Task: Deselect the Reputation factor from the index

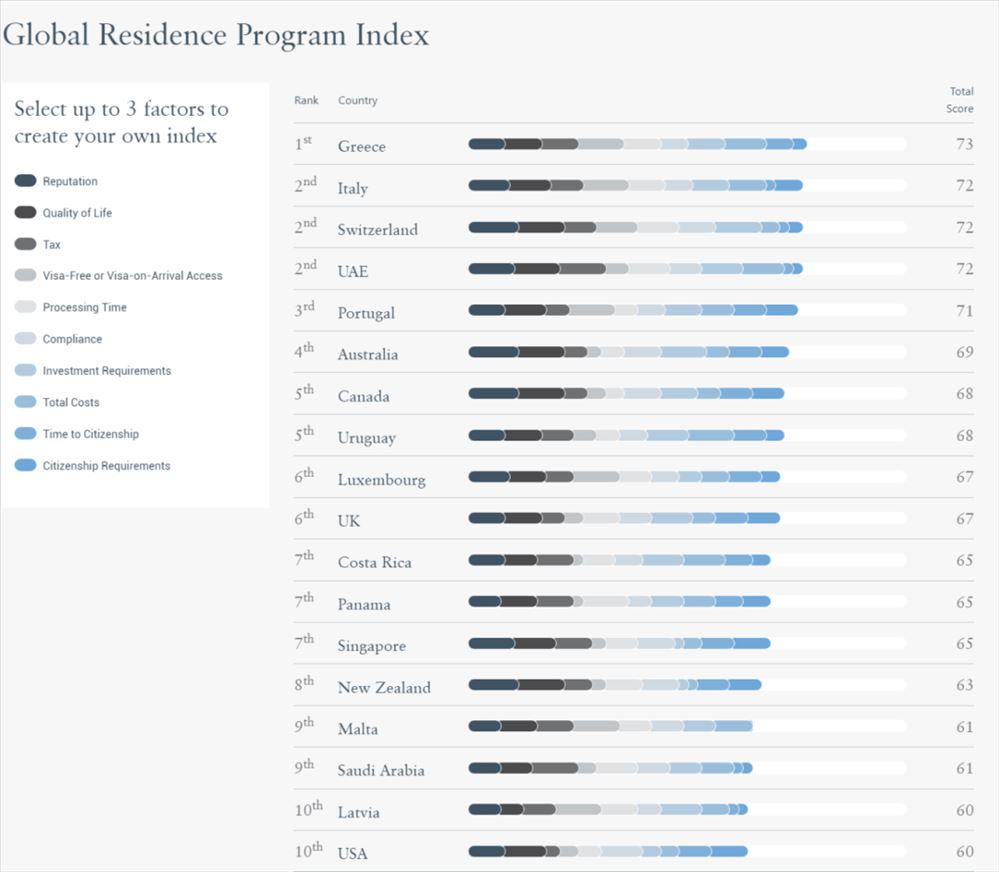Action: click(x=27, y=181)
